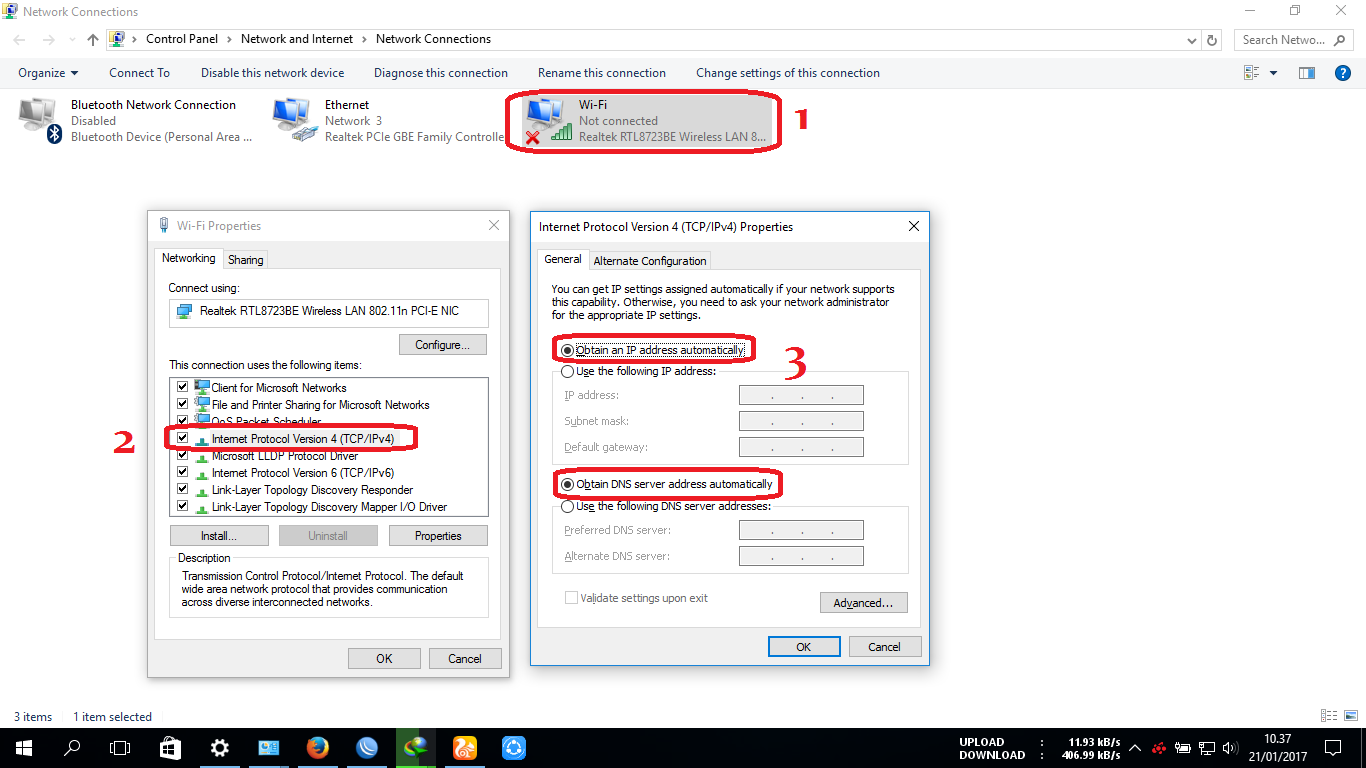The height and width of the screenshot is (768, 1366).
Task: Open the Alternate Configuration tab
Action: coord(650,261)
